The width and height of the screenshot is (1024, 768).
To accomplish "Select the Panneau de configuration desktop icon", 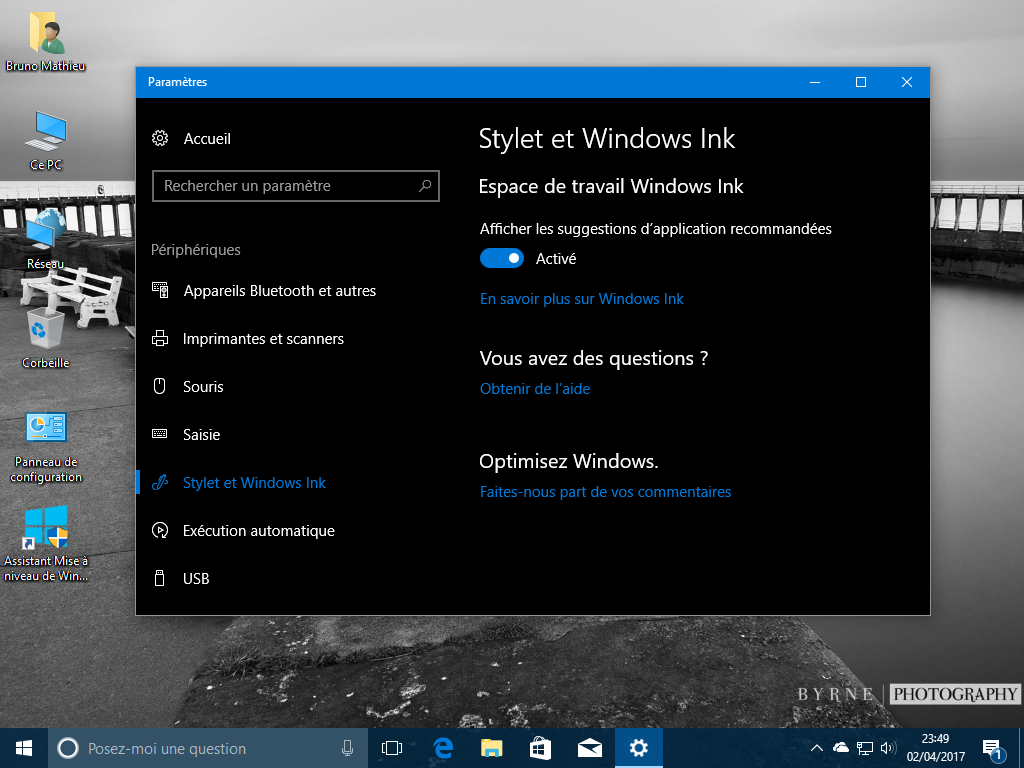I will 46,428.
